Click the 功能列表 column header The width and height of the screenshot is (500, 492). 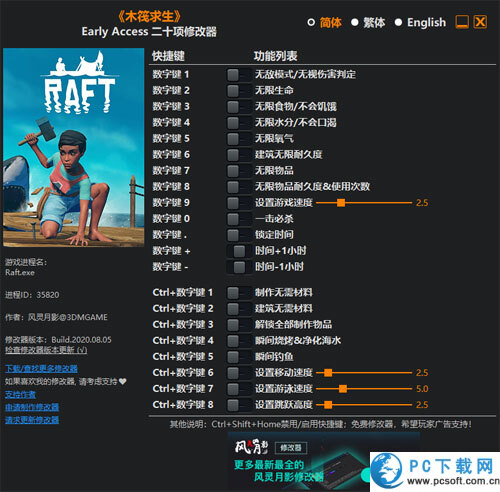tap(275, 56)
